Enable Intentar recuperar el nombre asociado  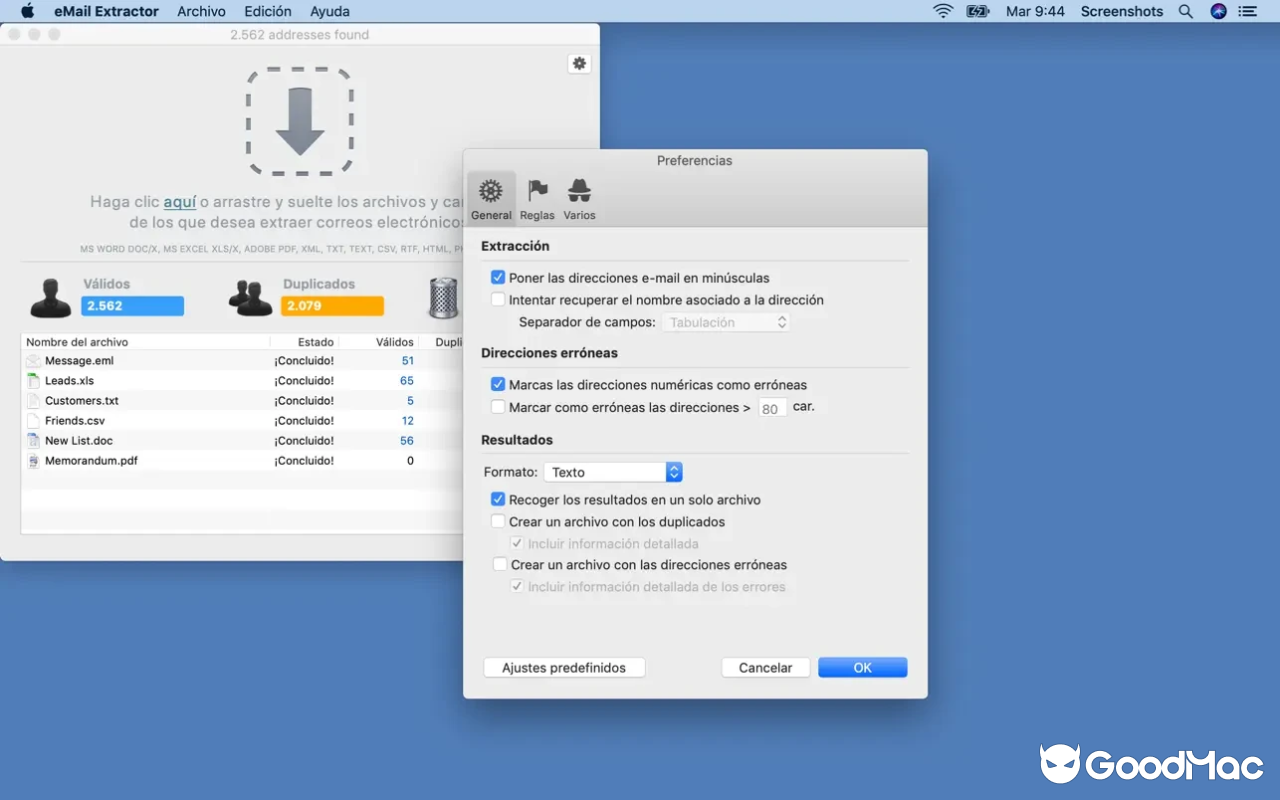point(497,299)
